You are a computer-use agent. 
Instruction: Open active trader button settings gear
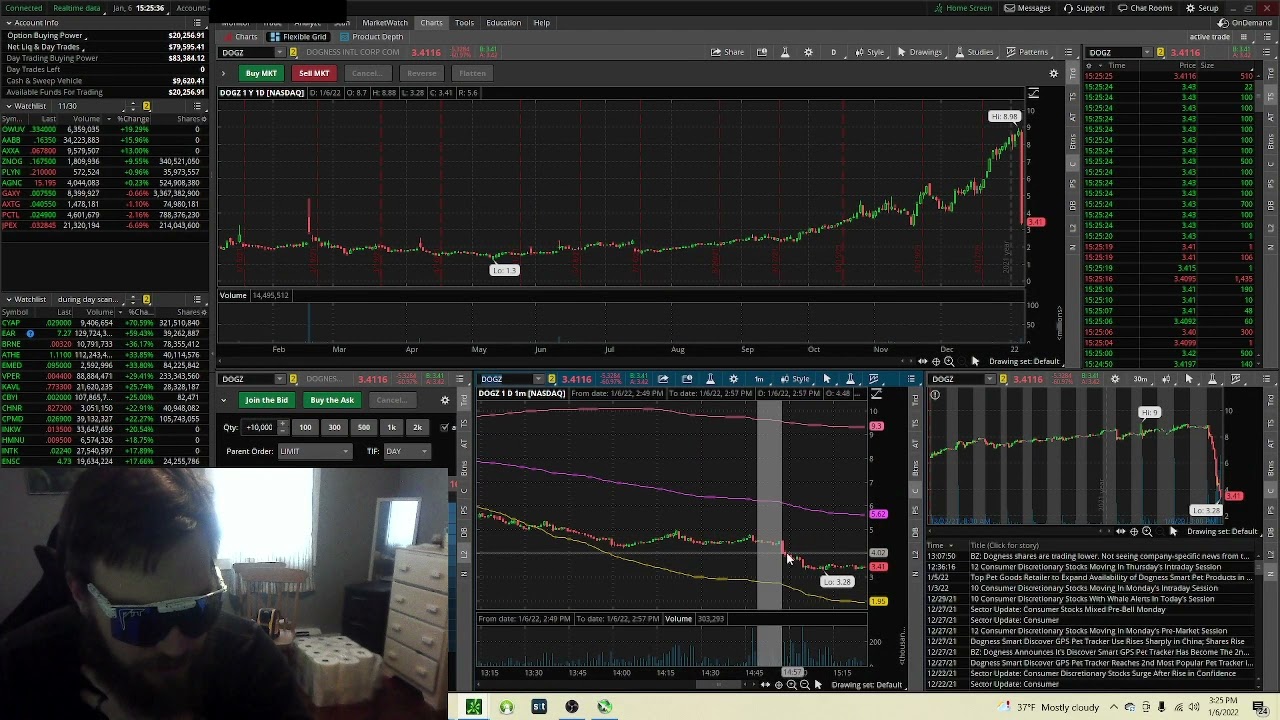(x=1053, y=73)
